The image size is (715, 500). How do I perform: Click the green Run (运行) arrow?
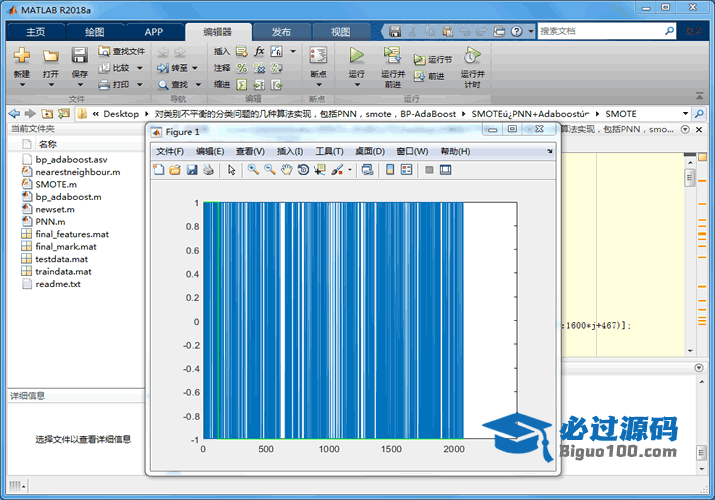point(357,56)
